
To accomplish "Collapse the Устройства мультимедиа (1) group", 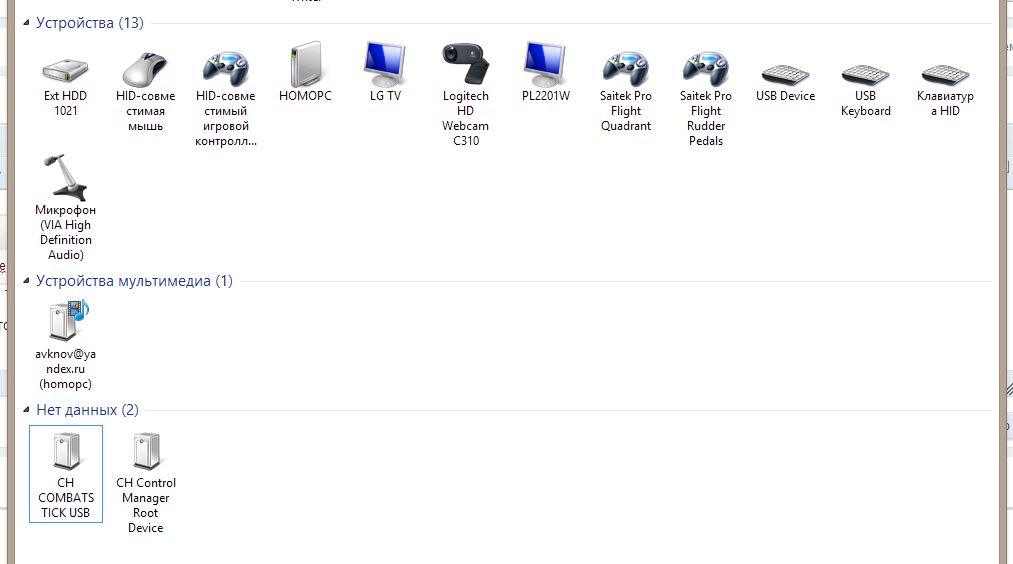I will (x=26, y=280).
